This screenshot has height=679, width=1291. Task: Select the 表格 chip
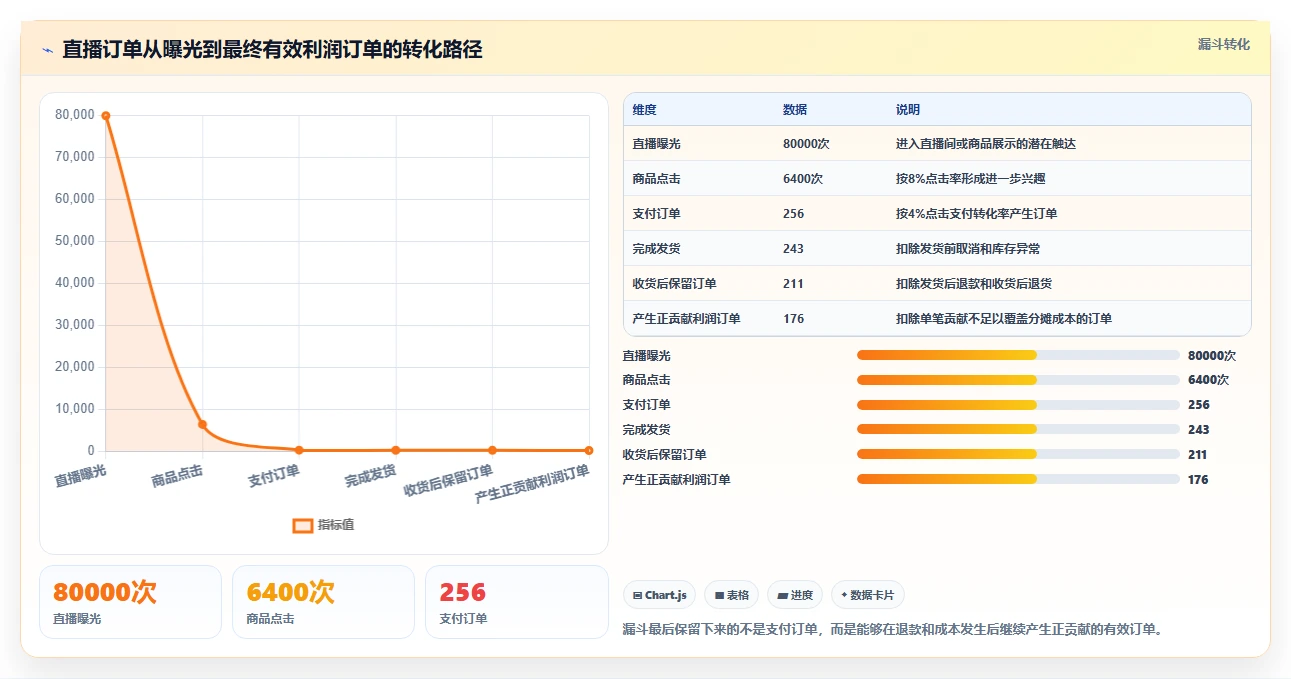coord(732,595)
